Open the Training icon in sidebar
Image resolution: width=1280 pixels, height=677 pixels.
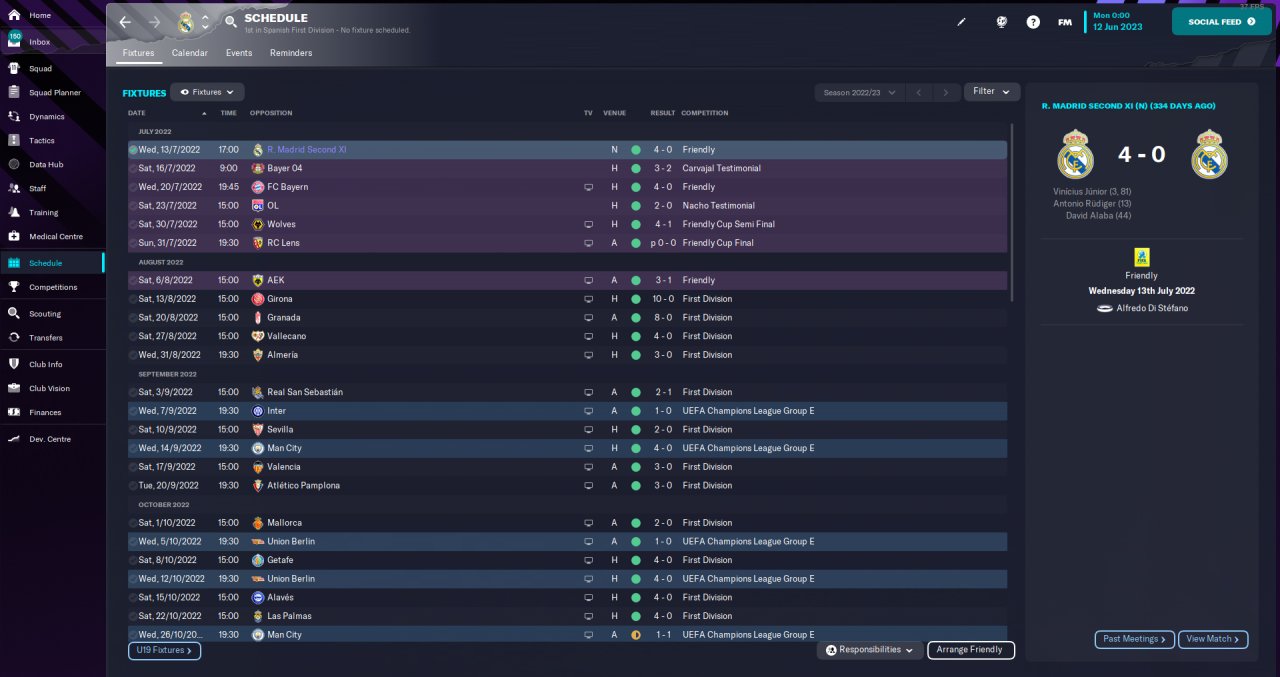click(14, 213)
